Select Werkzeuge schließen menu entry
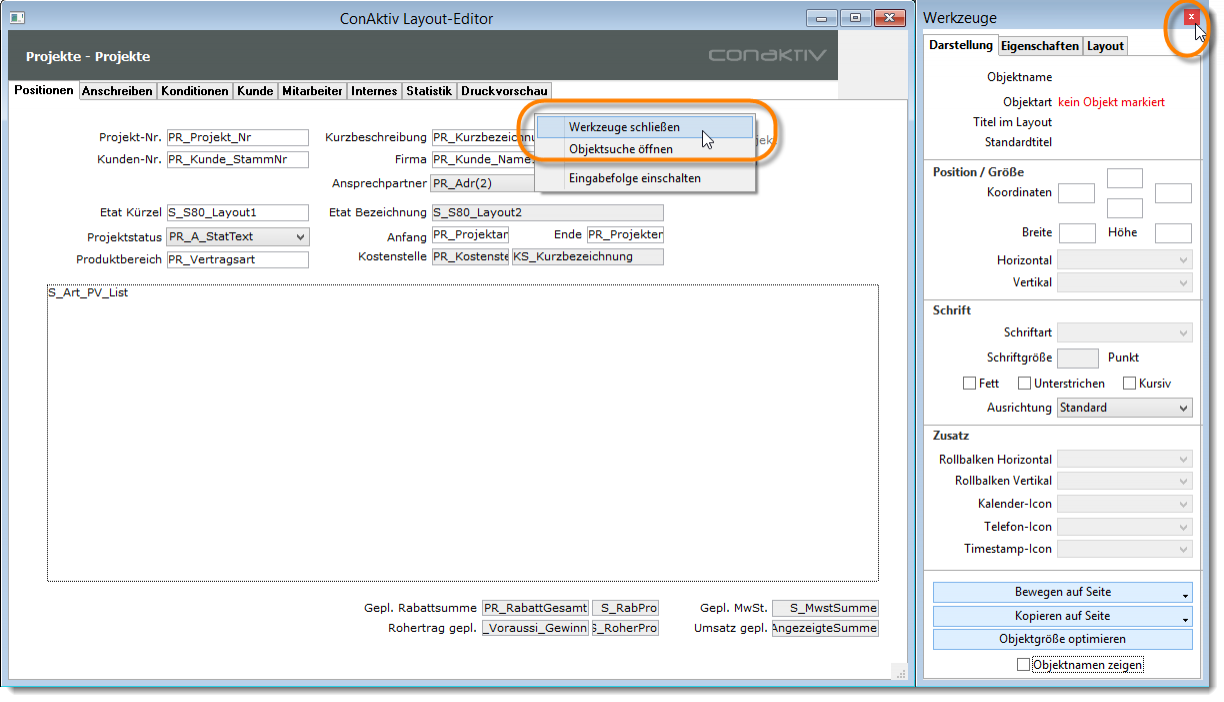The height and width of the screenshot is (702, 1224). pyautogui.click(x=624, y=127)
